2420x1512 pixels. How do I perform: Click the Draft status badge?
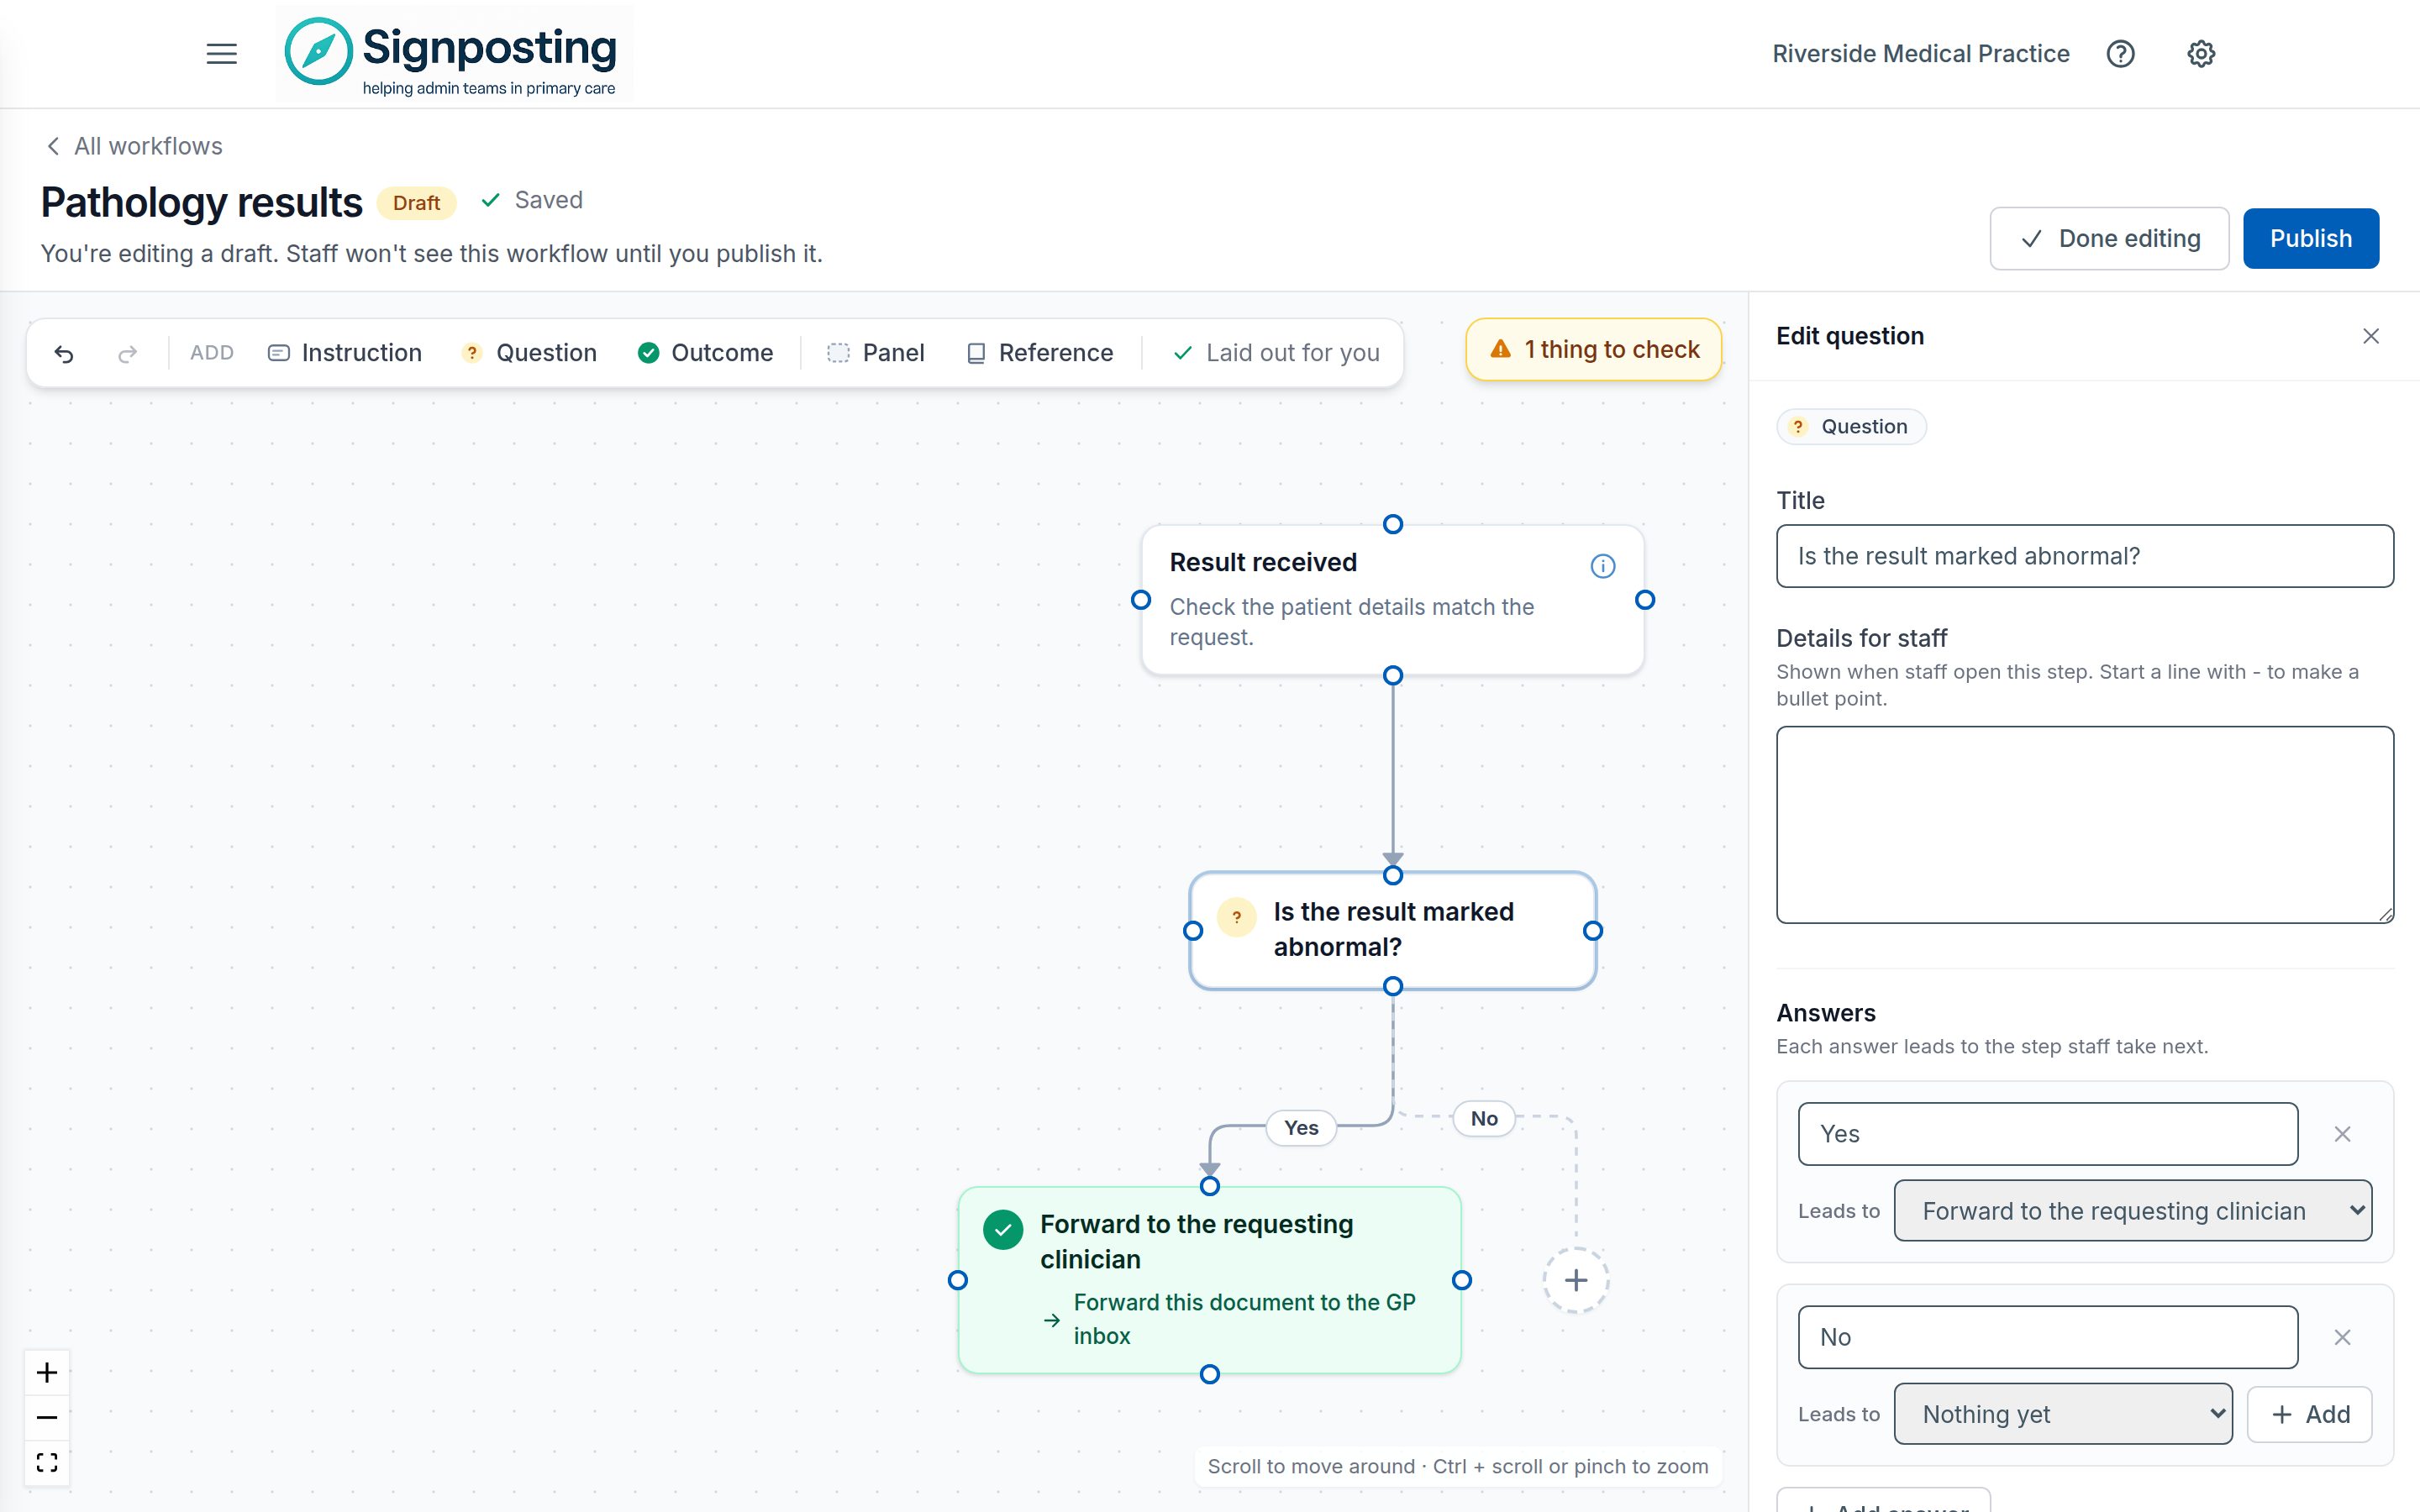(416, 203)
